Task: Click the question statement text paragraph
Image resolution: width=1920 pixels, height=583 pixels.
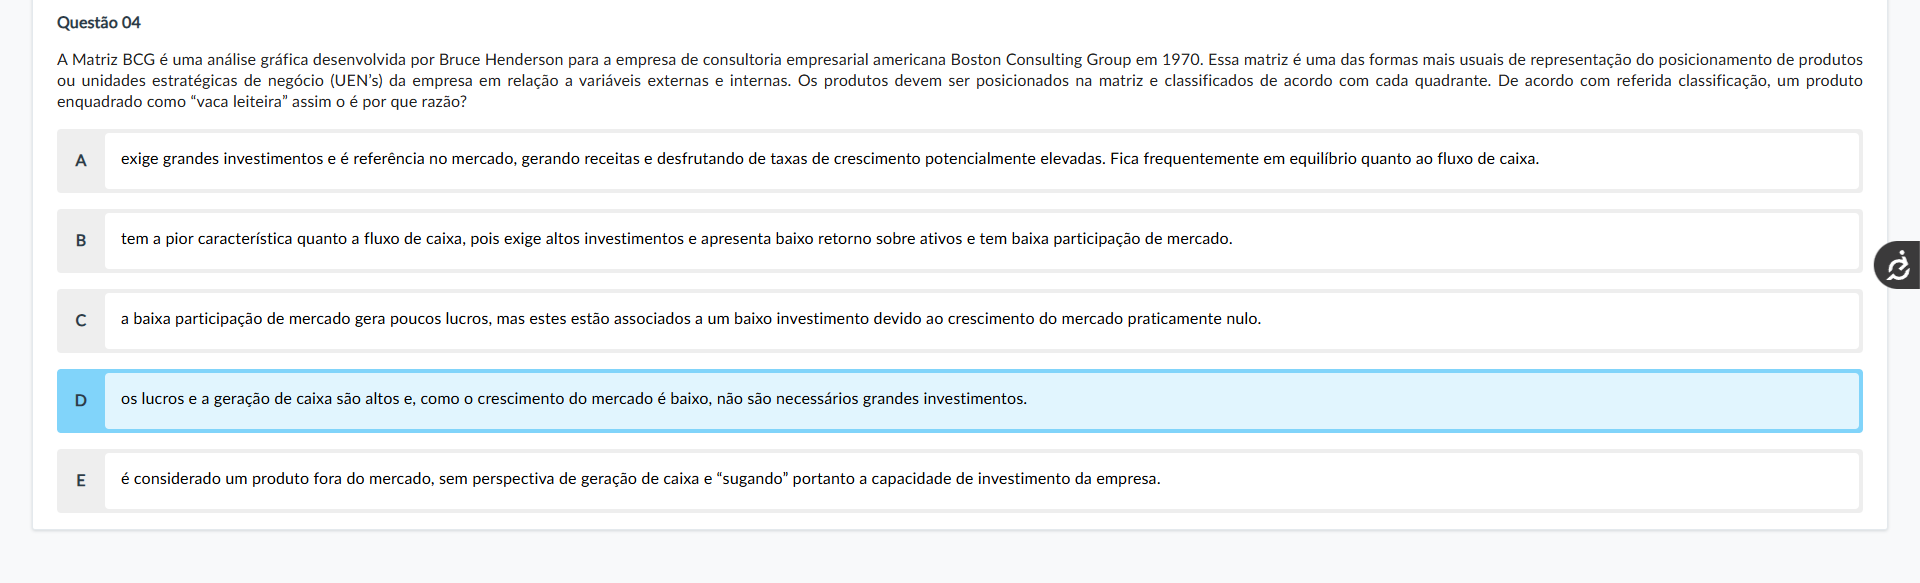Action: pyautogui.click(x=960, y=80)
